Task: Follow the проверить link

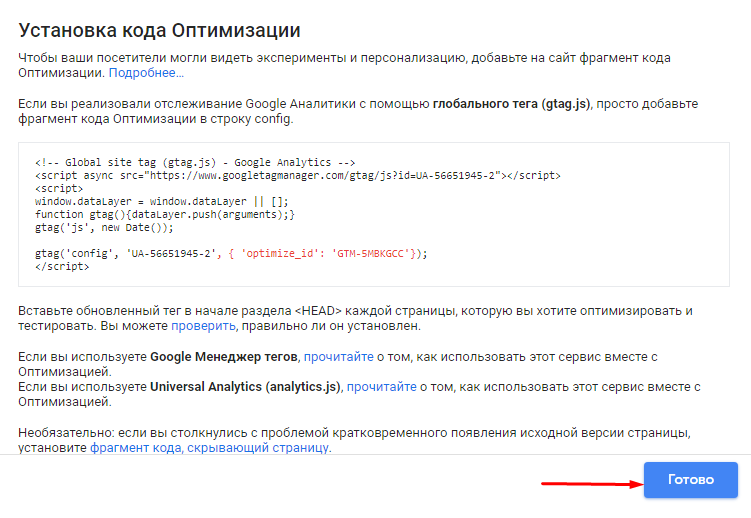Action: point(203,326)
